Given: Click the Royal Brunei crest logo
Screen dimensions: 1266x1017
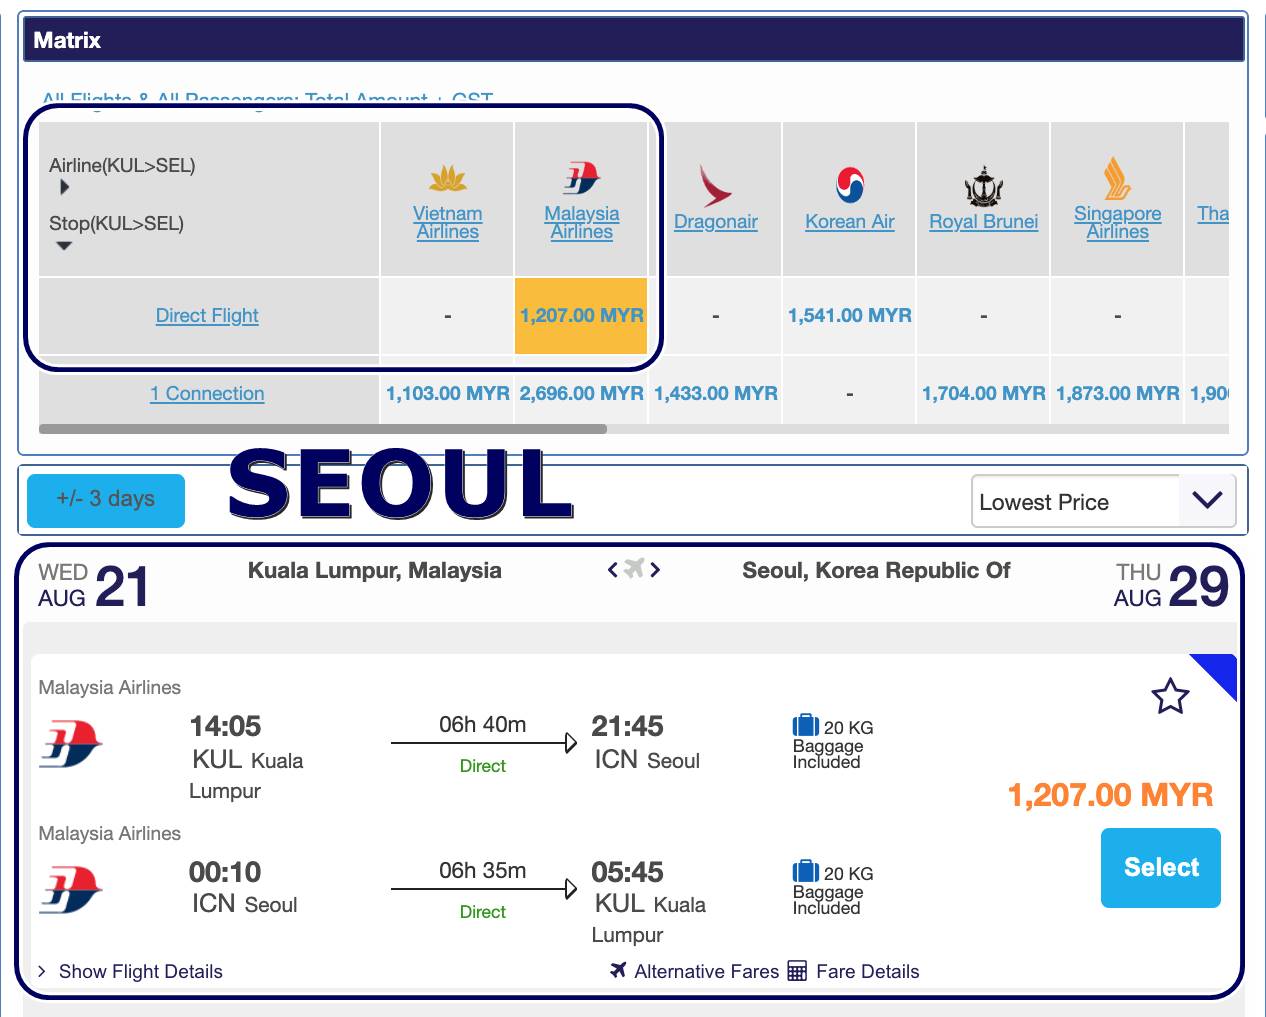Looking at the screenshot, I should pyautogui.click(x=984, y=186).
